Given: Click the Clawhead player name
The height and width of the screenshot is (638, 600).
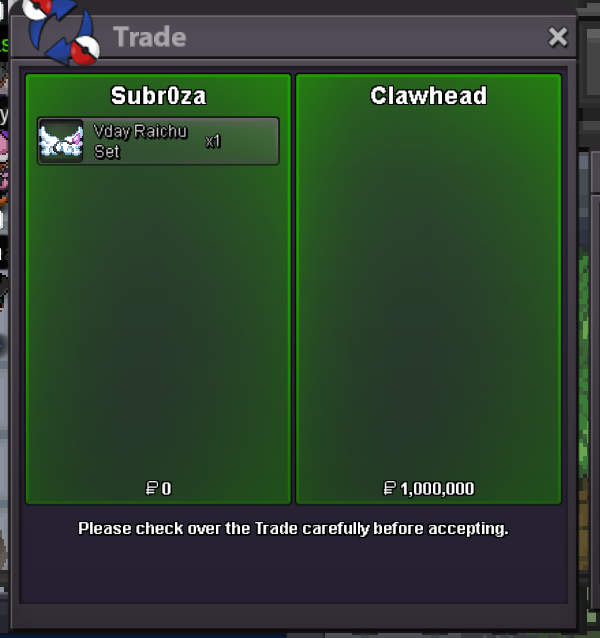Looking at the screenshot, I should 428,96.
